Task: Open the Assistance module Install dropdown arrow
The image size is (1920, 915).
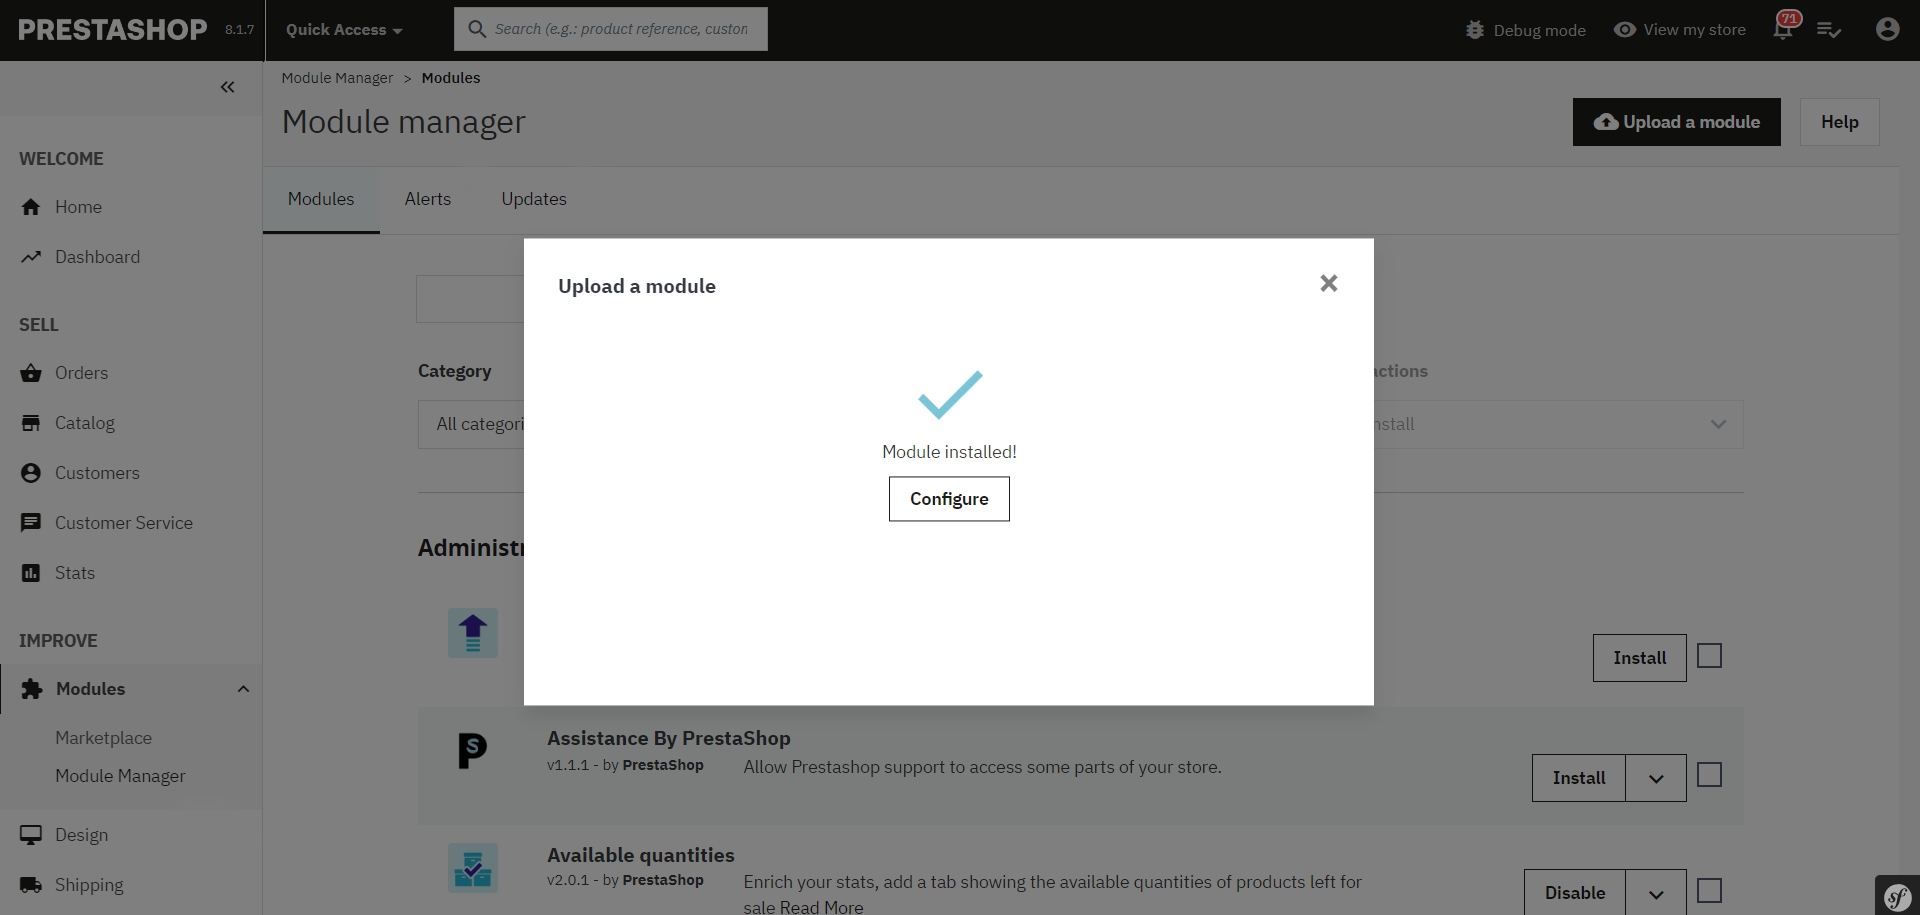Action: (x=1656, y=779)
